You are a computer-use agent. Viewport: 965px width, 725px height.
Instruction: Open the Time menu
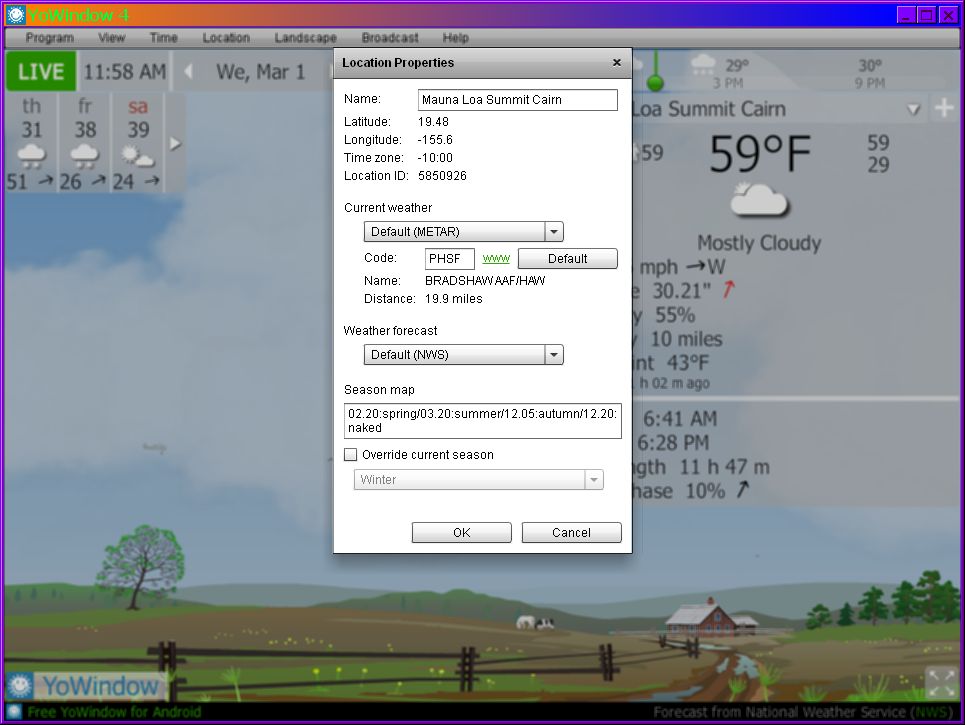164,38
